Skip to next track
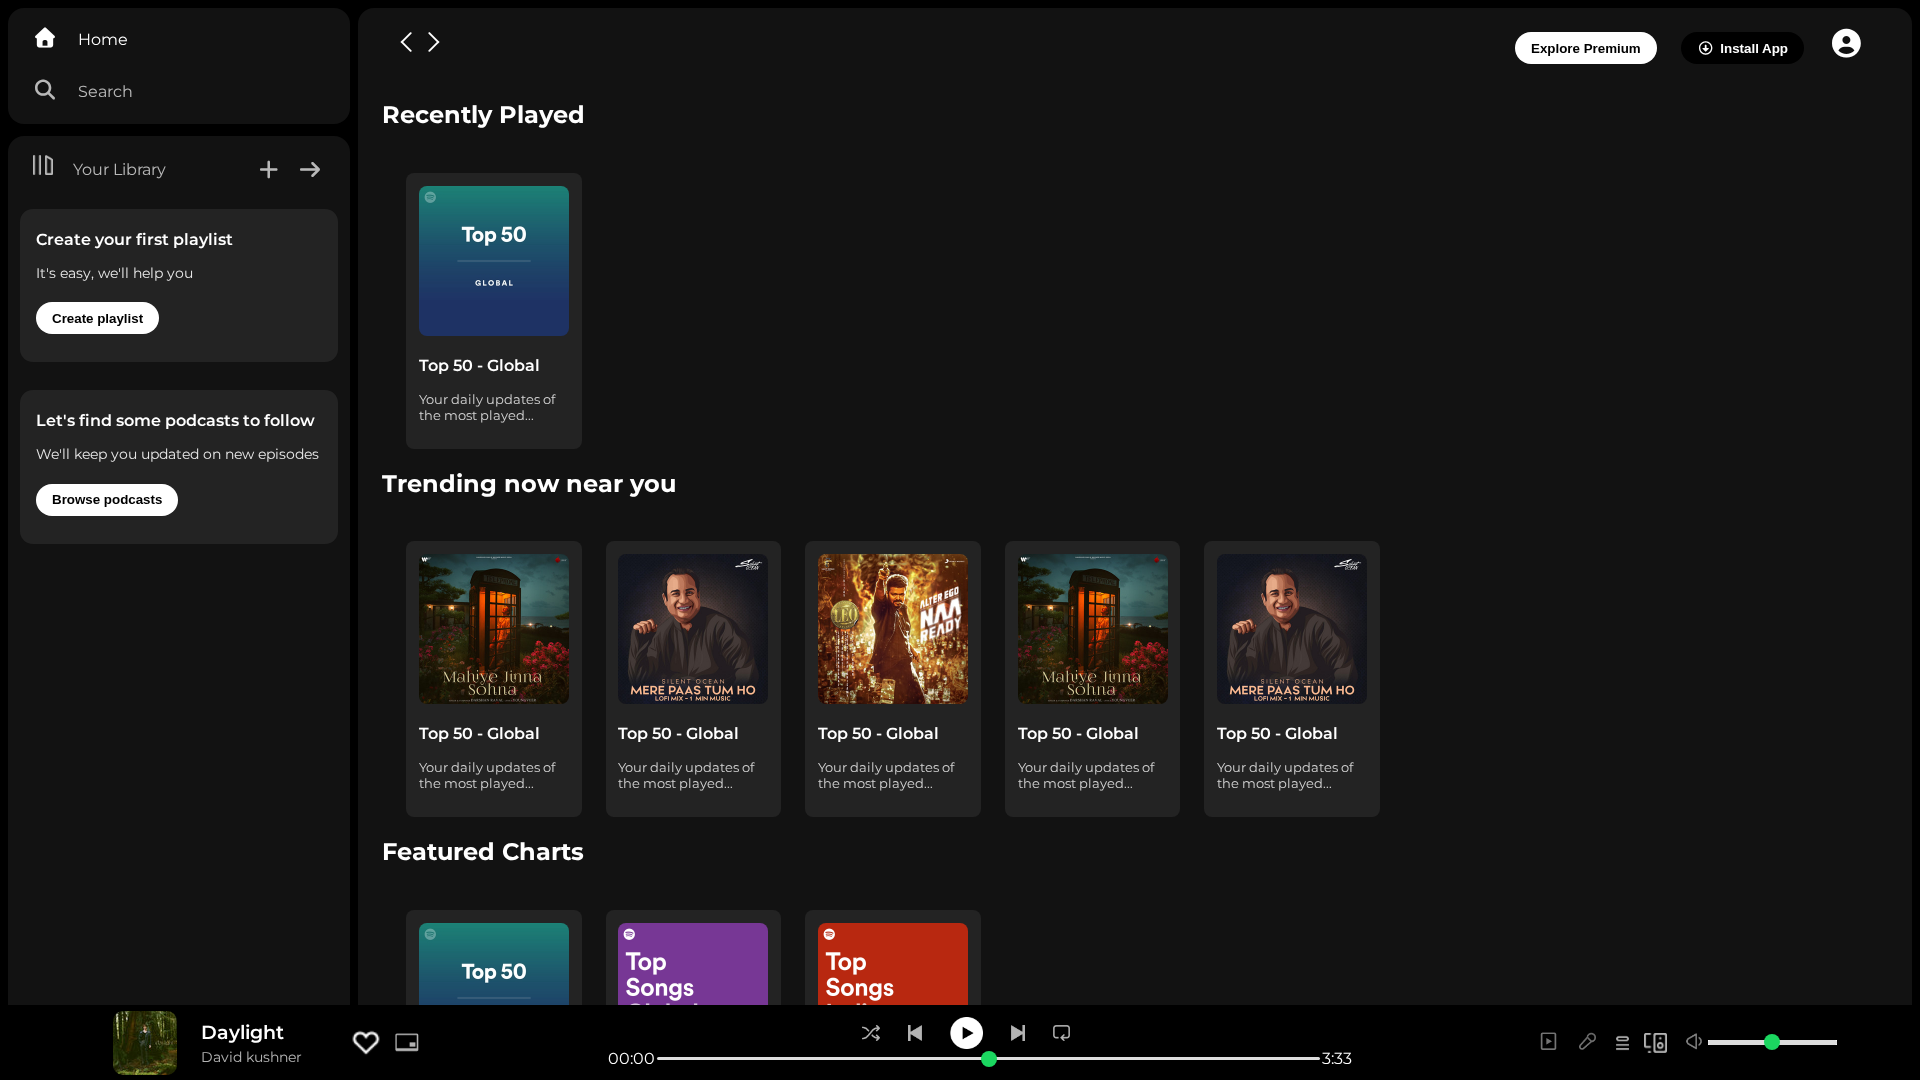The image size is (1920, 1080). (x=1018, y=1033)
